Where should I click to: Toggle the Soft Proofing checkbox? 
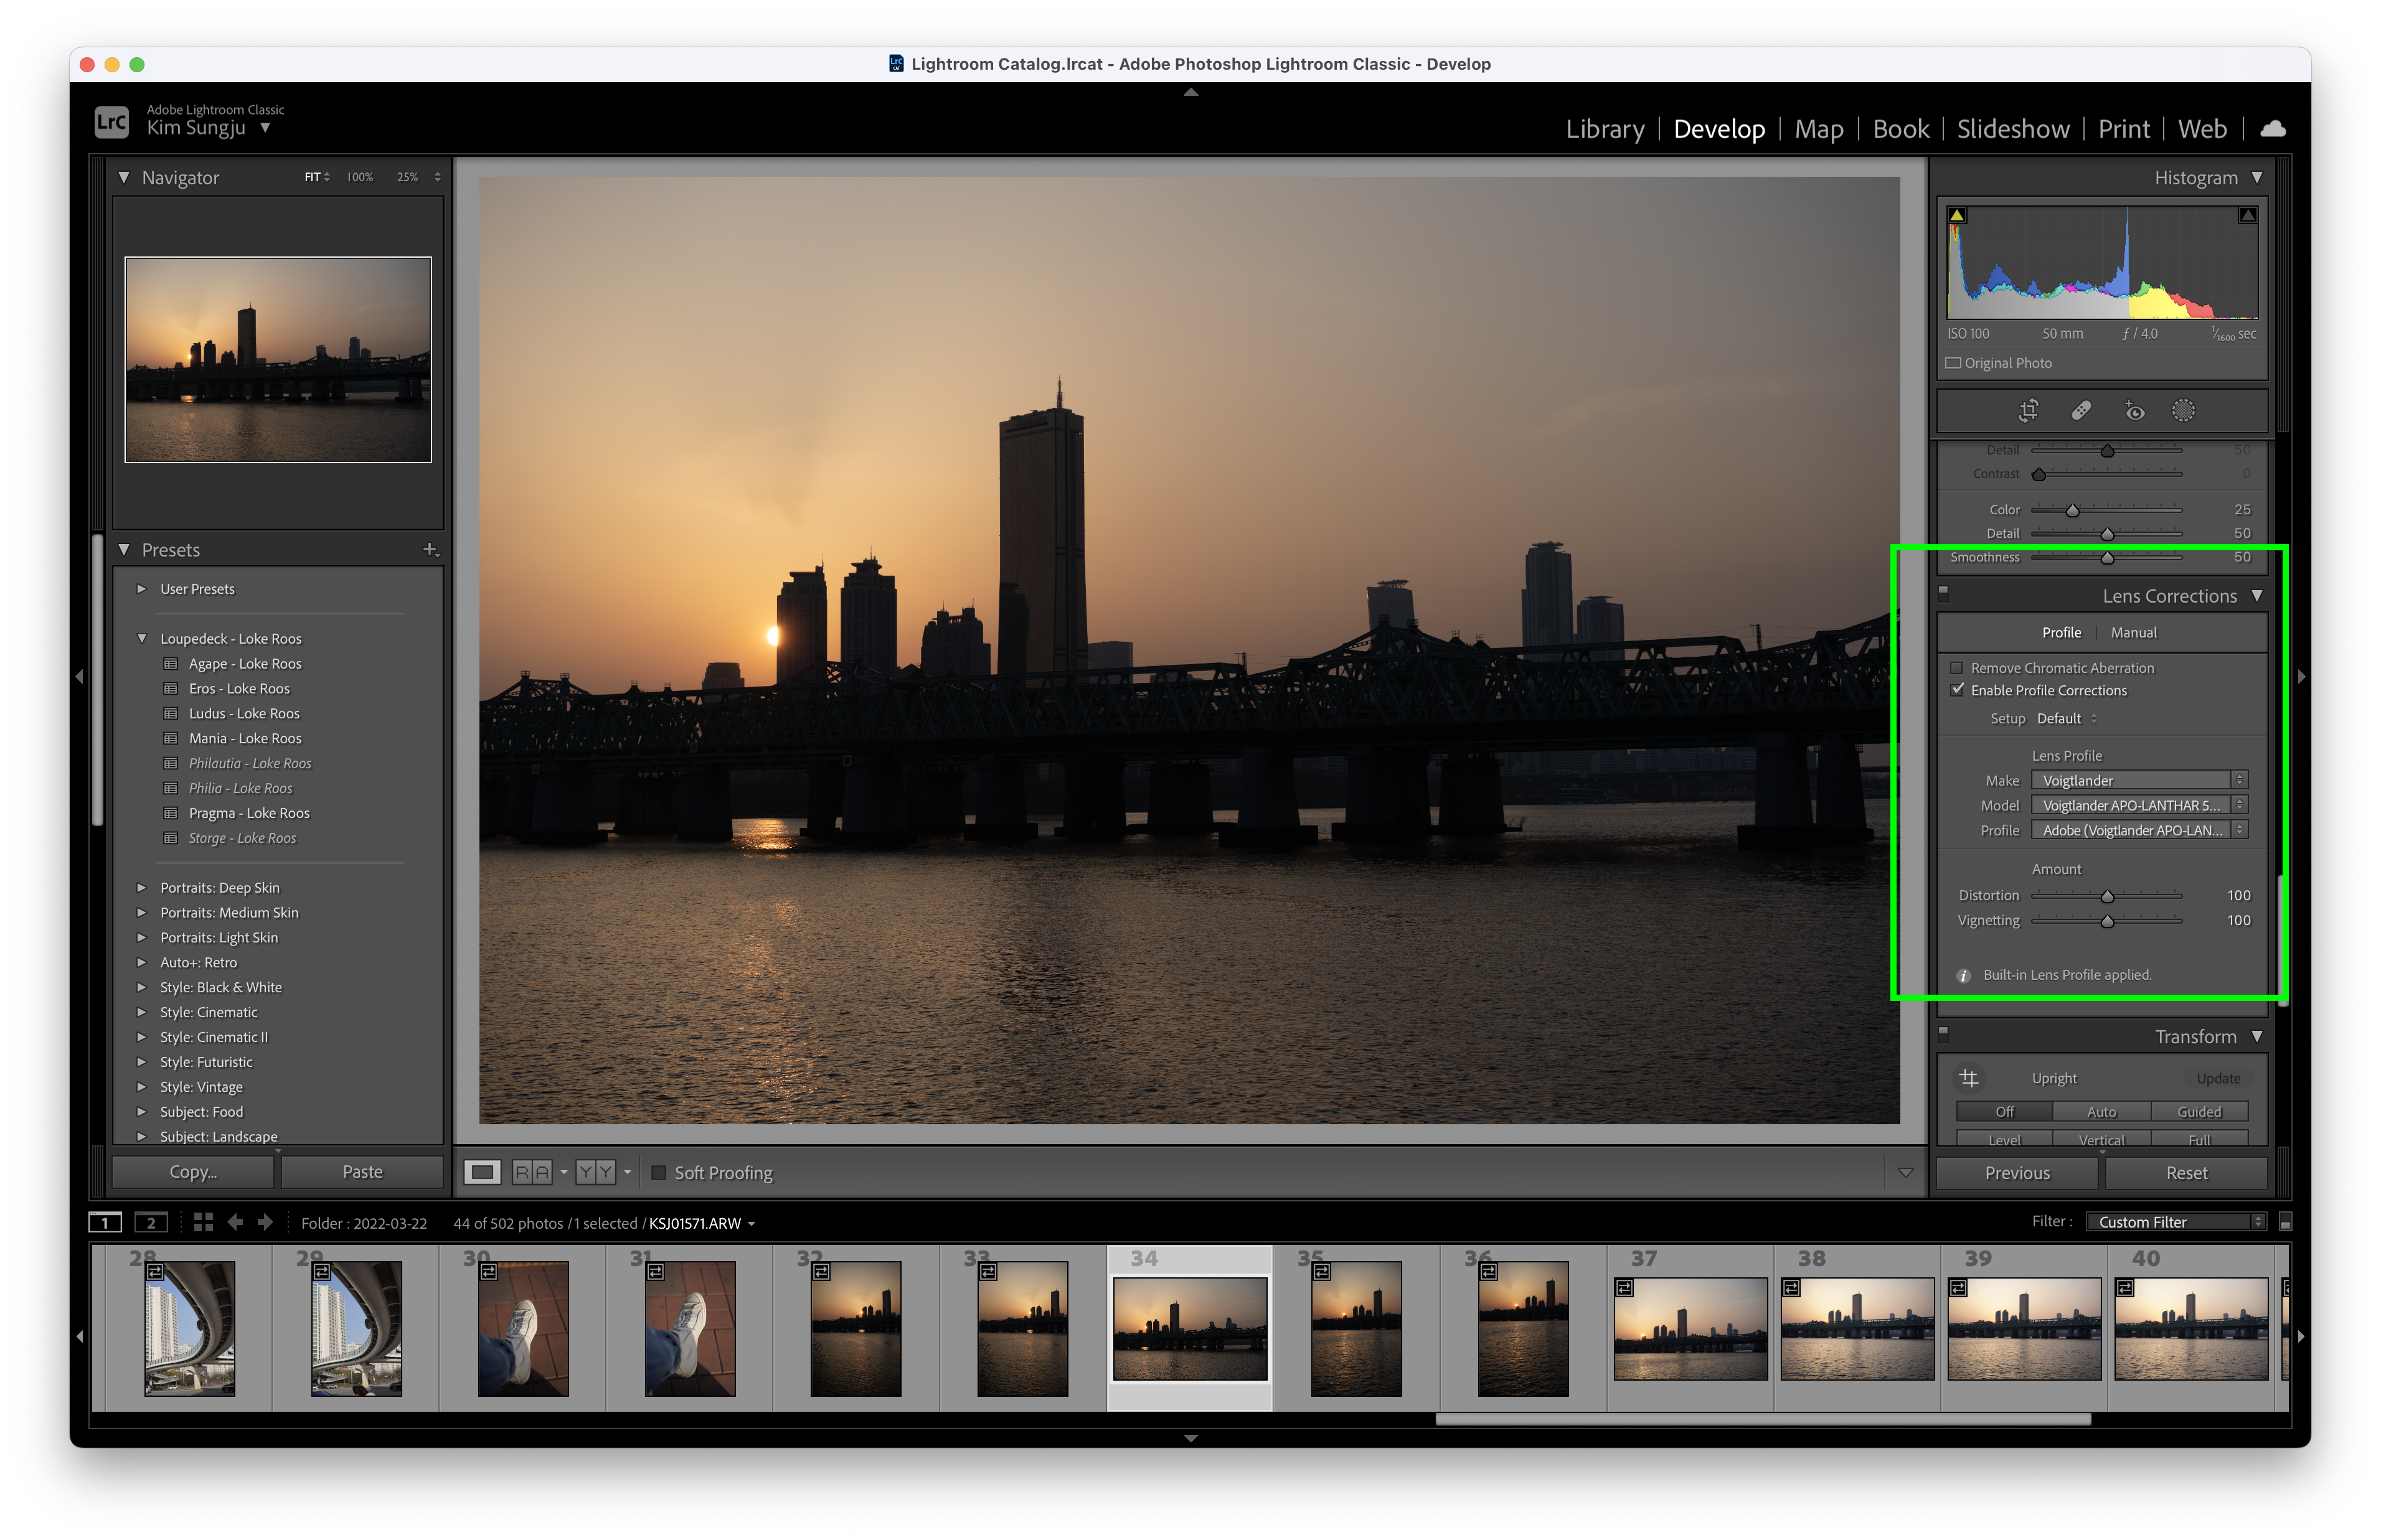(x=659, y=1173)
